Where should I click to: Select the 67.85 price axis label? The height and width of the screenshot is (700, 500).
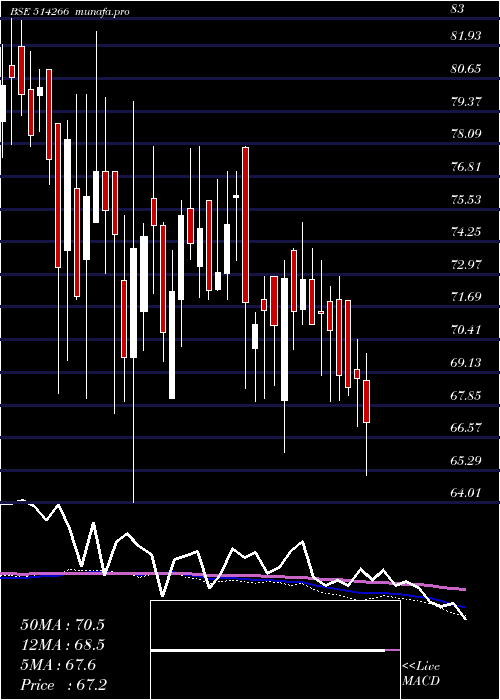[467, 396]
